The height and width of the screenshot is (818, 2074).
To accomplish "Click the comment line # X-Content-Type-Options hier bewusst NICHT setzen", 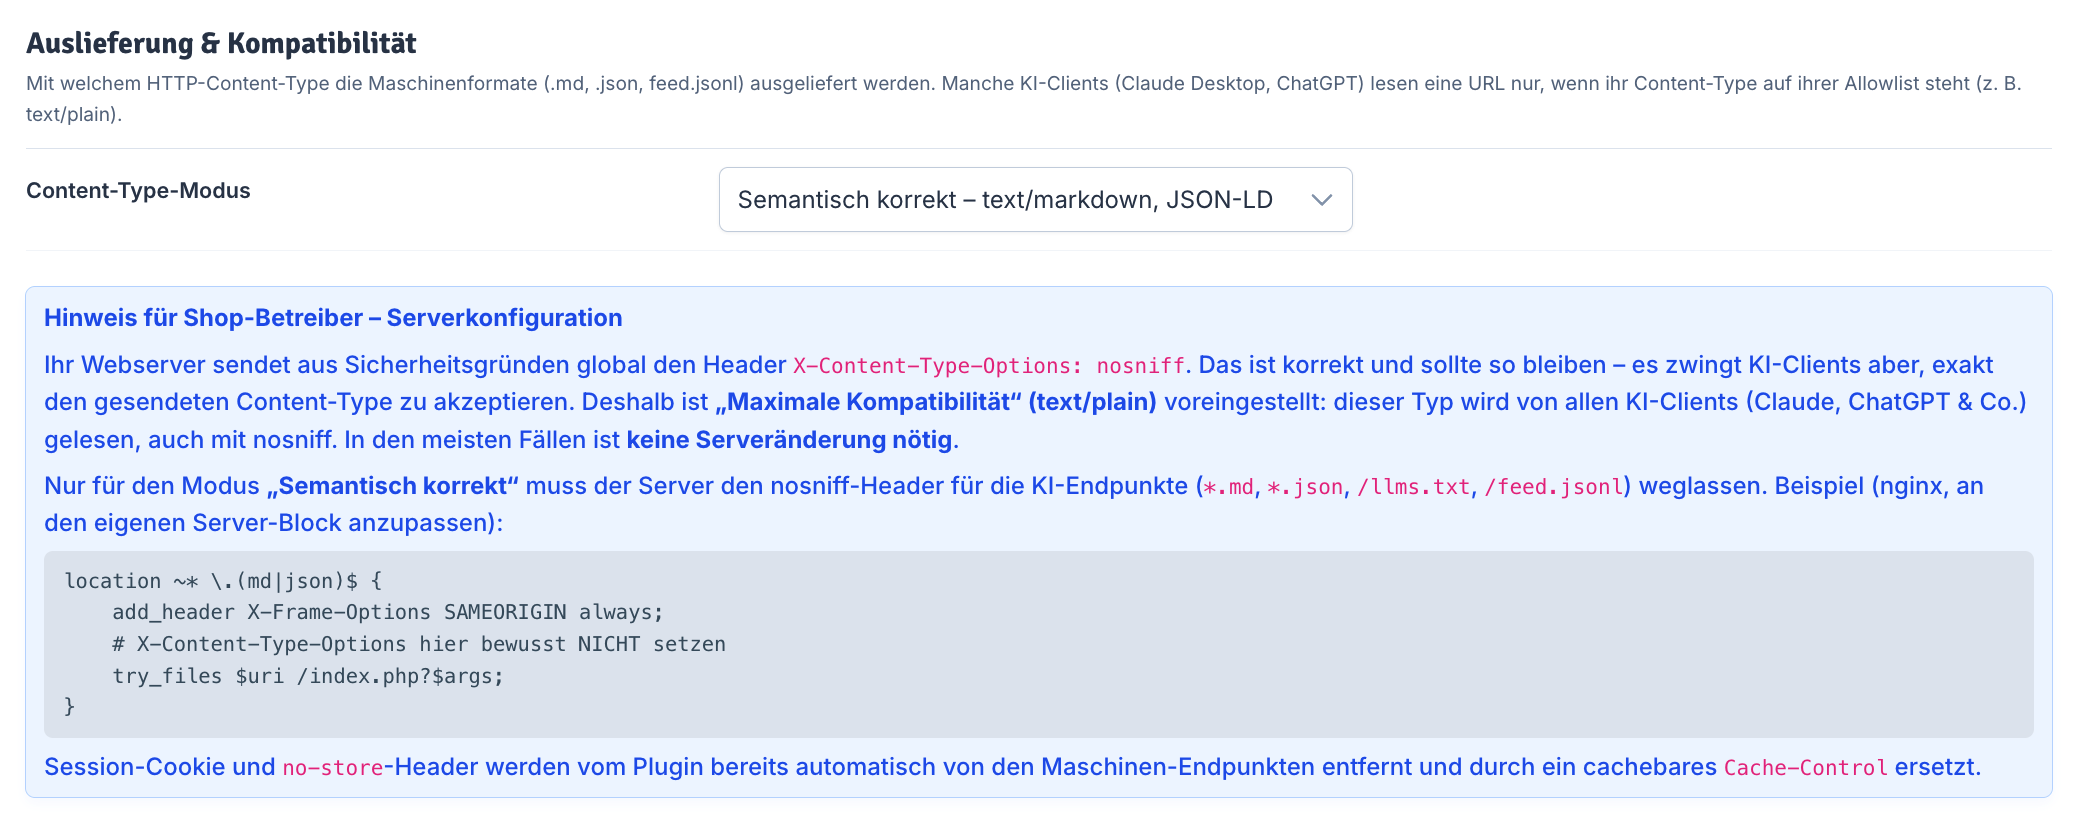I will pyautogui.click(x=419, y=644).
